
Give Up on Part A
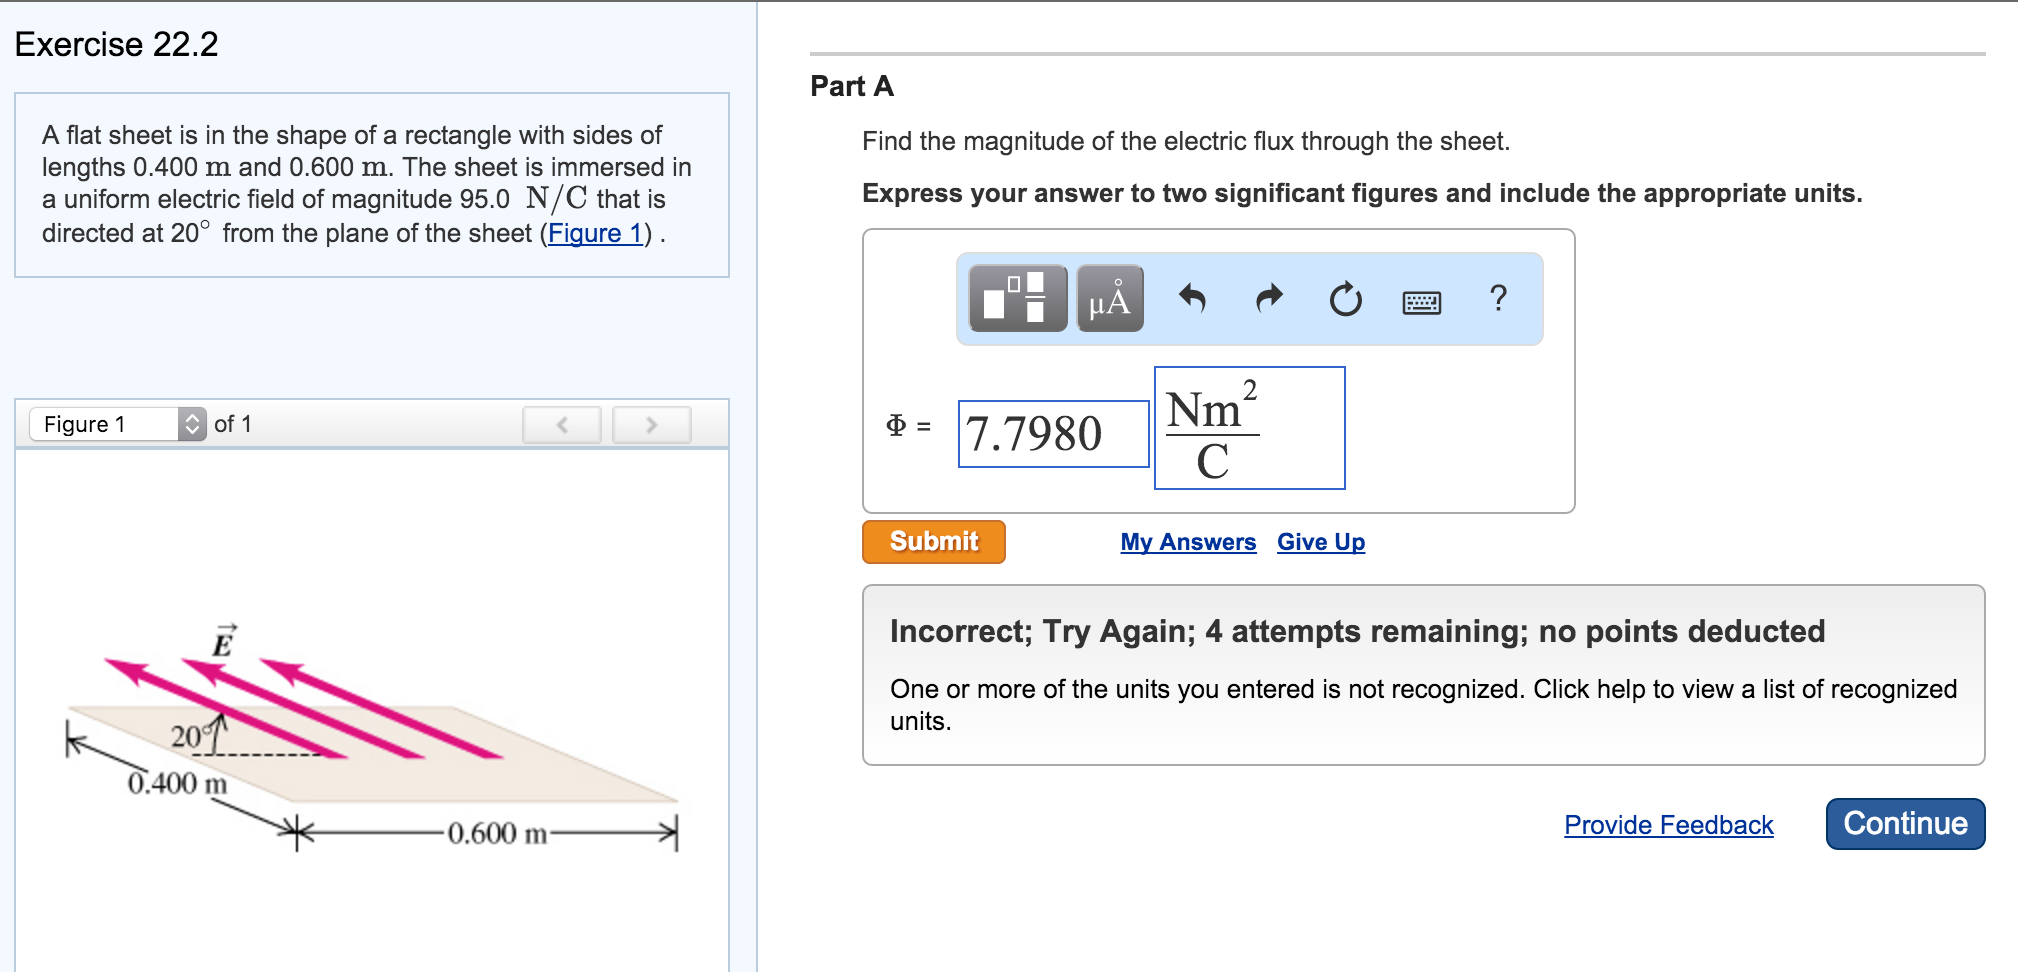click(1320, 542)
